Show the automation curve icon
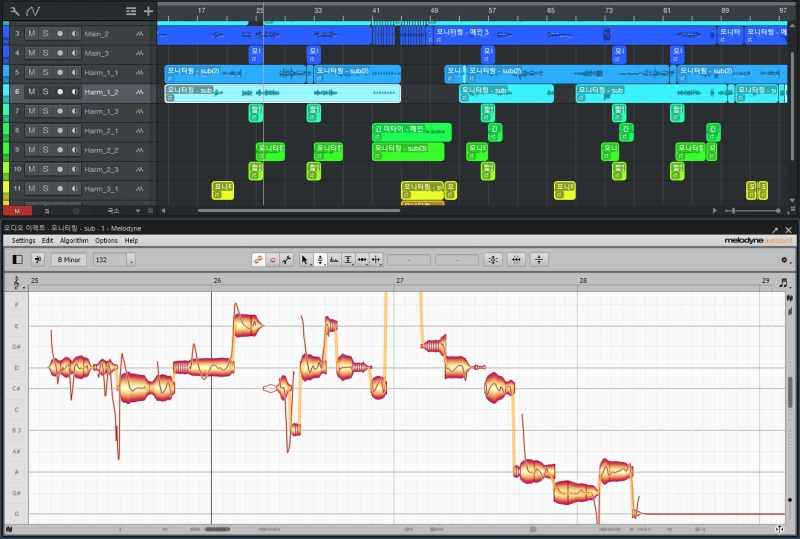The height and width of the screenshot is (539, 800). (33, 11)
